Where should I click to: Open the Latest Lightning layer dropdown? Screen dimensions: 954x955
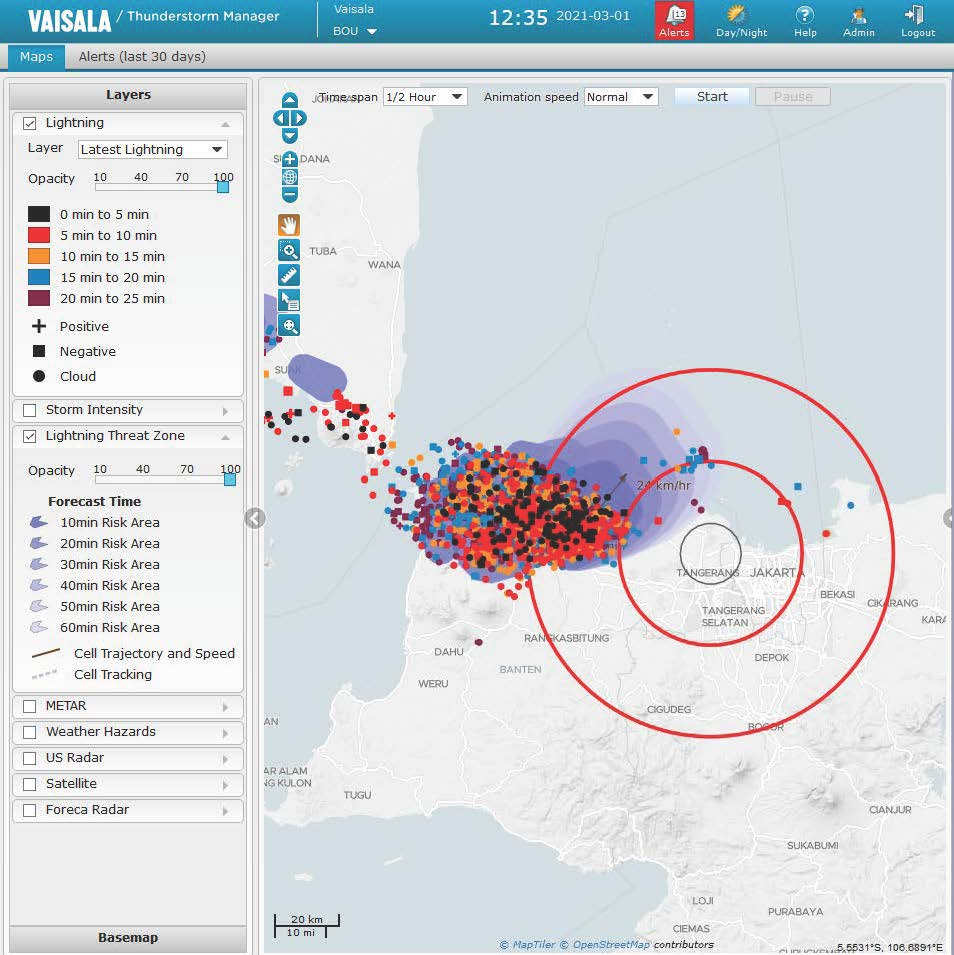point(153,150)
